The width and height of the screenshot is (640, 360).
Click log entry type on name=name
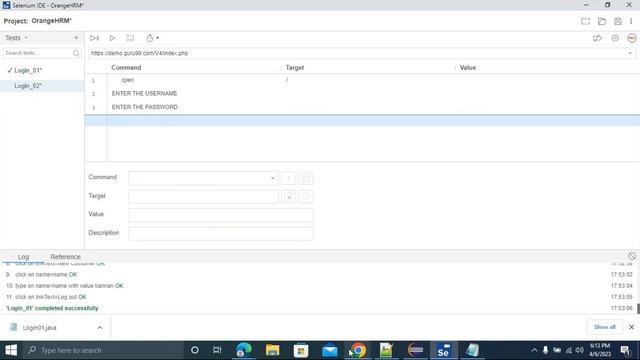click(64, 286)
